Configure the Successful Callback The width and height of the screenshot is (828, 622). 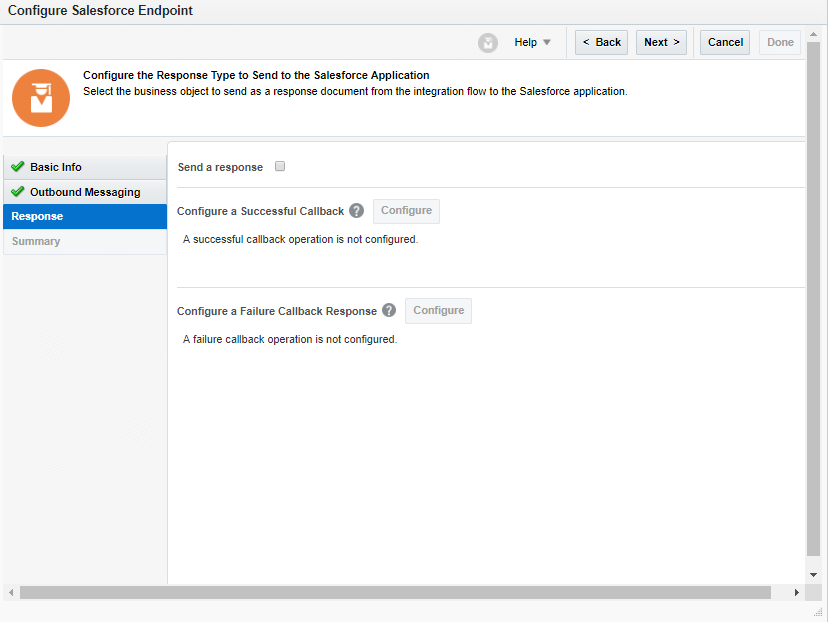[407, 211]
